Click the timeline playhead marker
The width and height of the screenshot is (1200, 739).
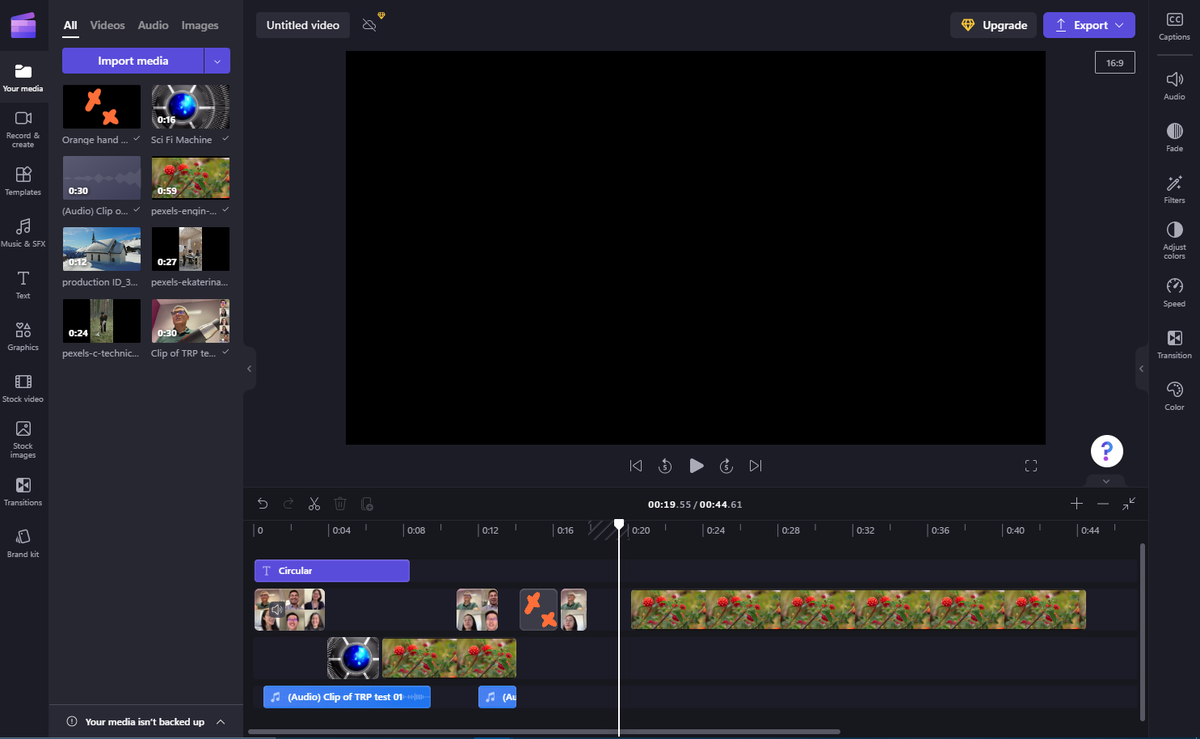coord(619,524)
